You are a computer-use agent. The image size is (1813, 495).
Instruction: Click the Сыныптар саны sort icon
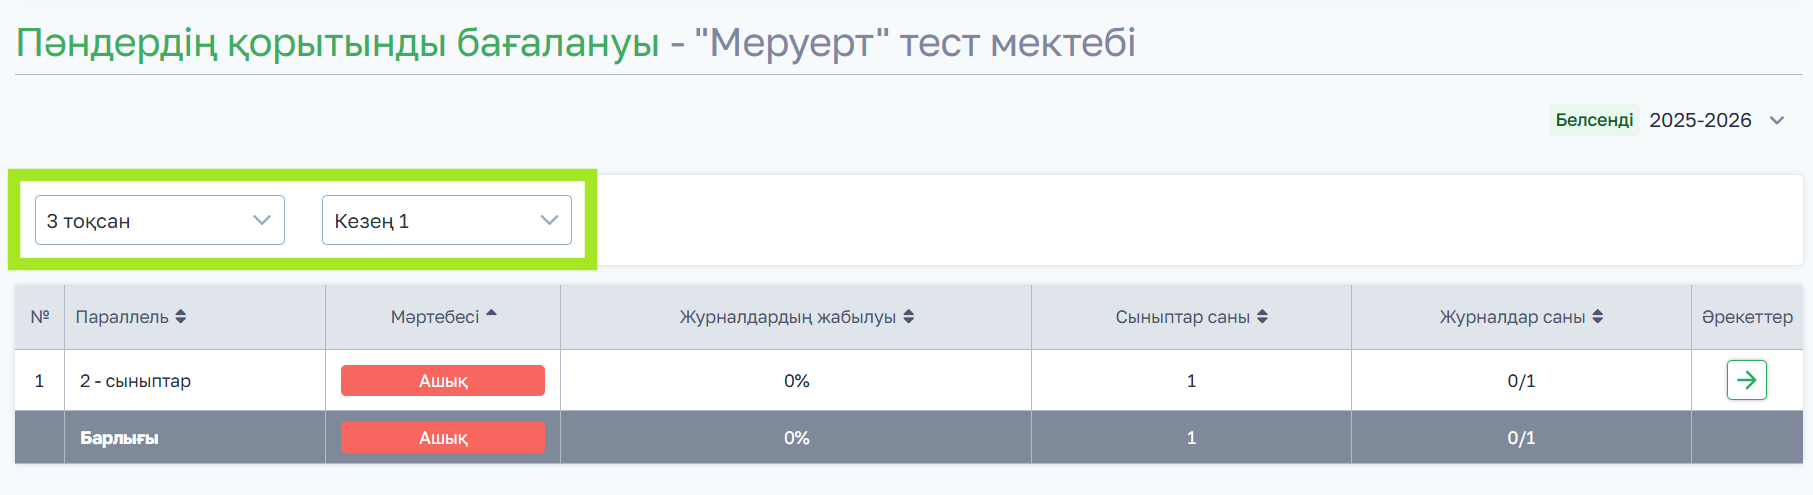click(1263, 317)
